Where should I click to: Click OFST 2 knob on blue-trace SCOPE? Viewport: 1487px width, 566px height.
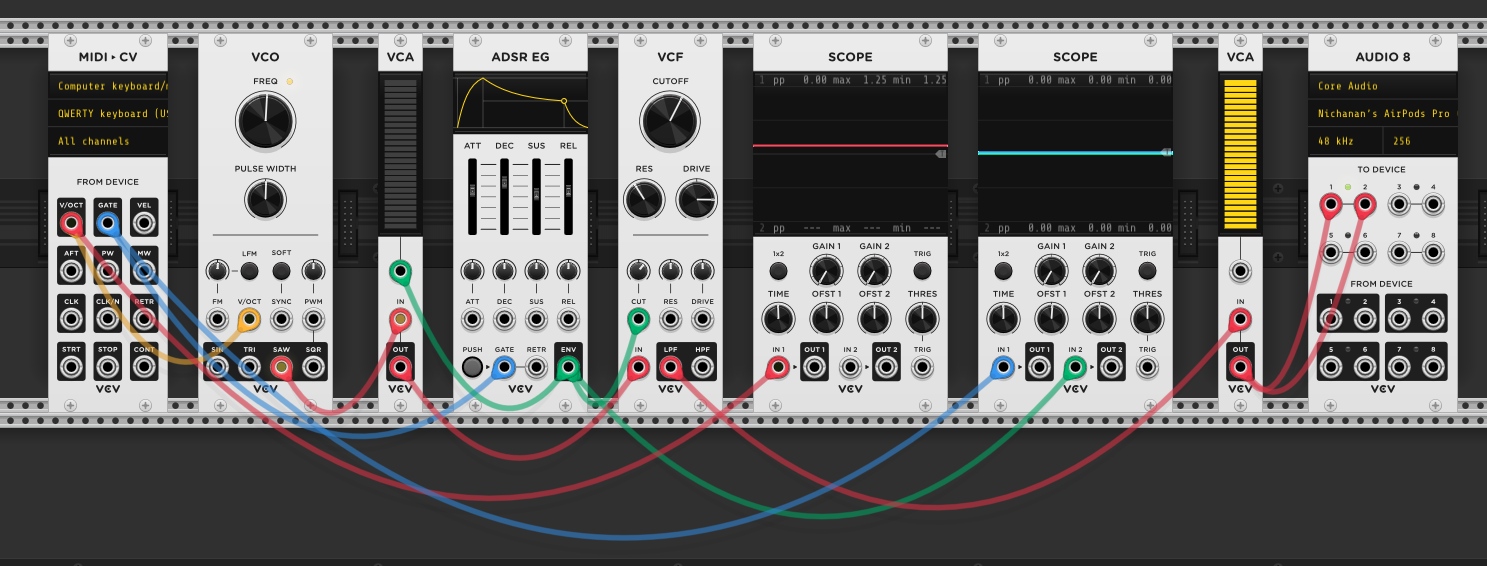point(1099,318)
